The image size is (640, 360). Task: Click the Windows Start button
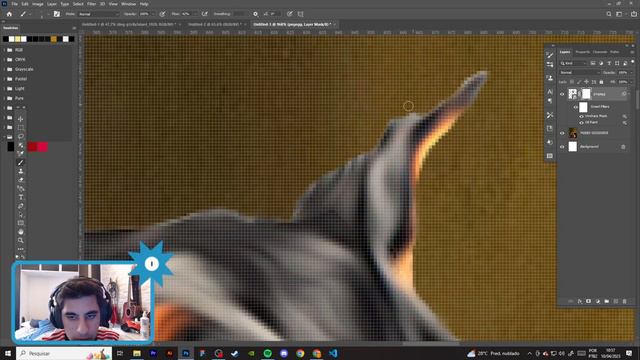8,353
